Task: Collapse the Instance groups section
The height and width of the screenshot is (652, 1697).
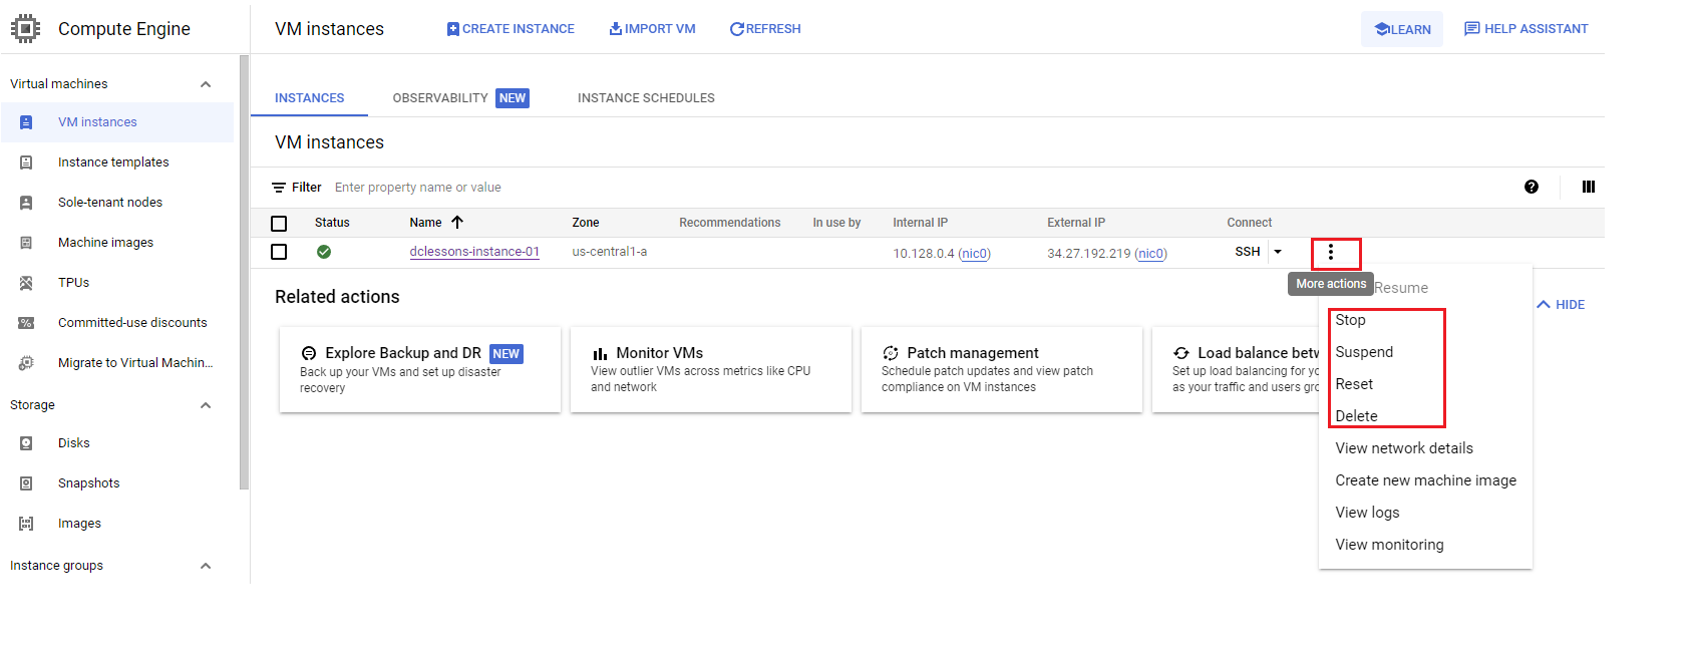Action: coord(206,566)
